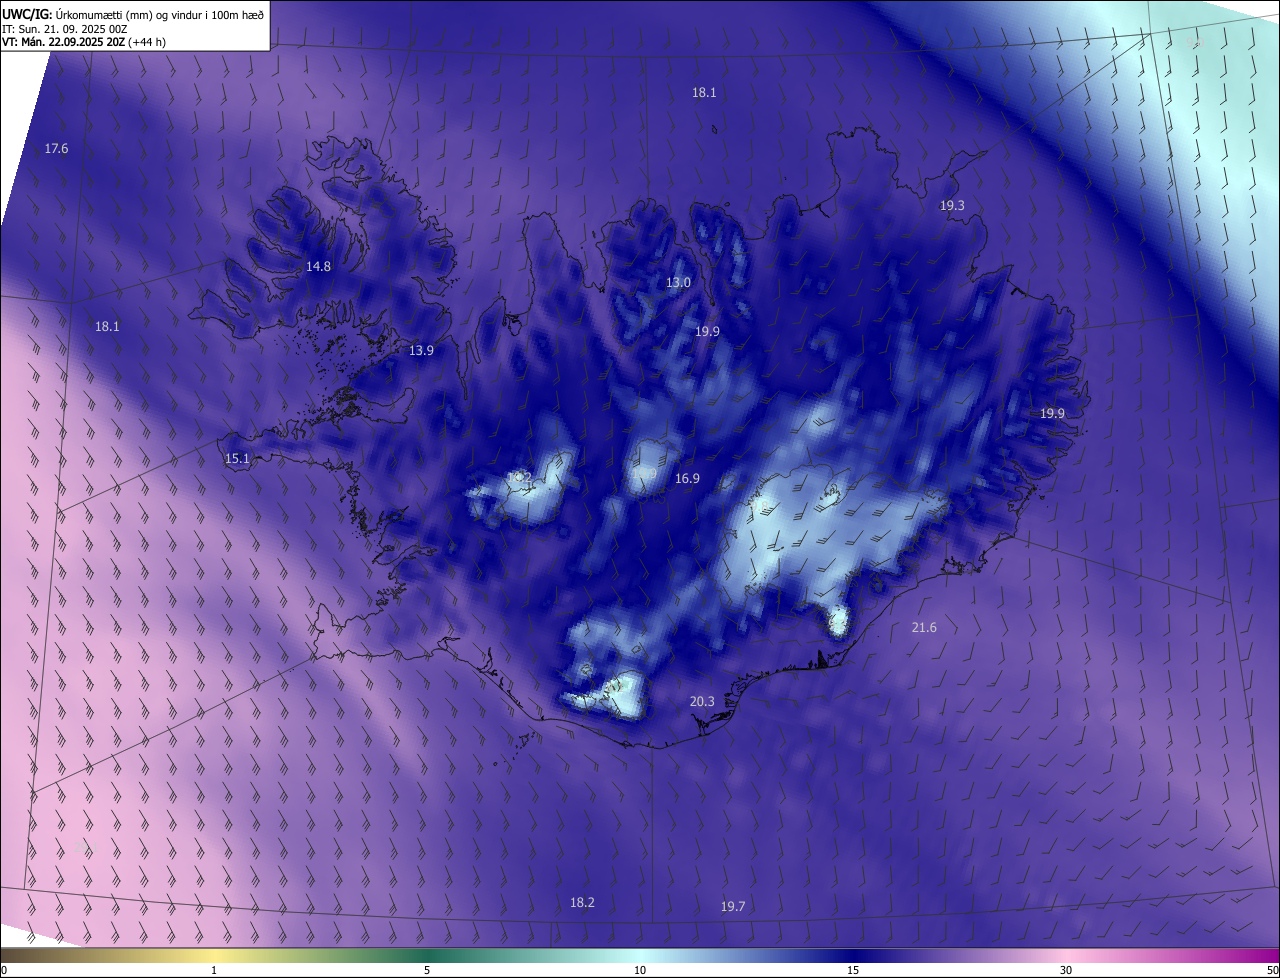Viewport: 1280px width, 978px height.
Task: Click the '0' tick on the color scale
Action: pos(4,970)
